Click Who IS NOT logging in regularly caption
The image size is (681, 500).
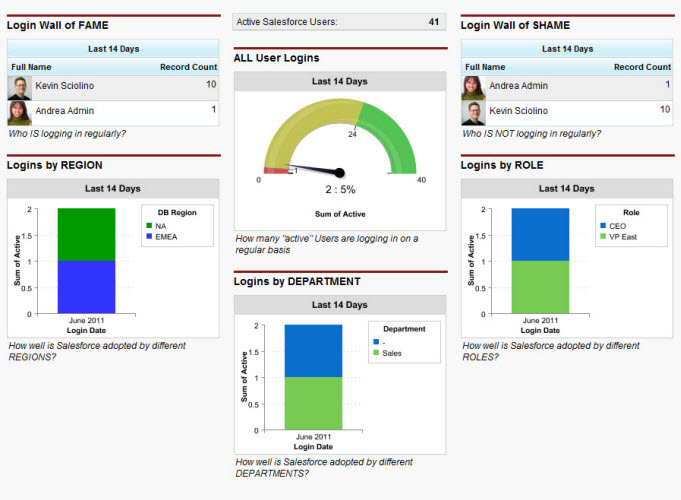click(532, 134)
